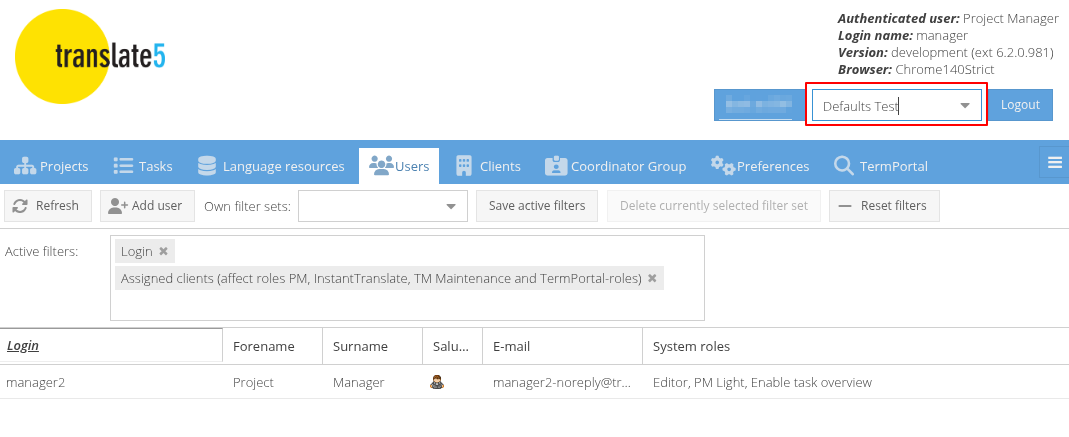
Task: Open the Projects tab
Action: click(52, 166)
